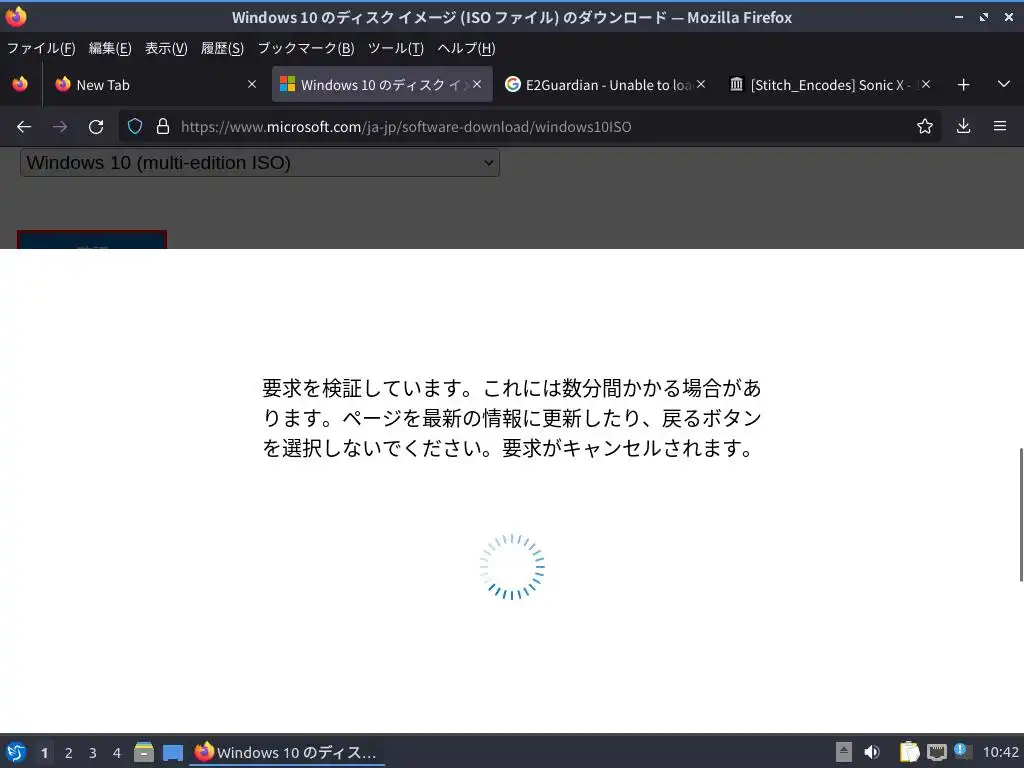Close the Firefox window
This screenshot has width=1024, height=768.
click(1008, 17)
